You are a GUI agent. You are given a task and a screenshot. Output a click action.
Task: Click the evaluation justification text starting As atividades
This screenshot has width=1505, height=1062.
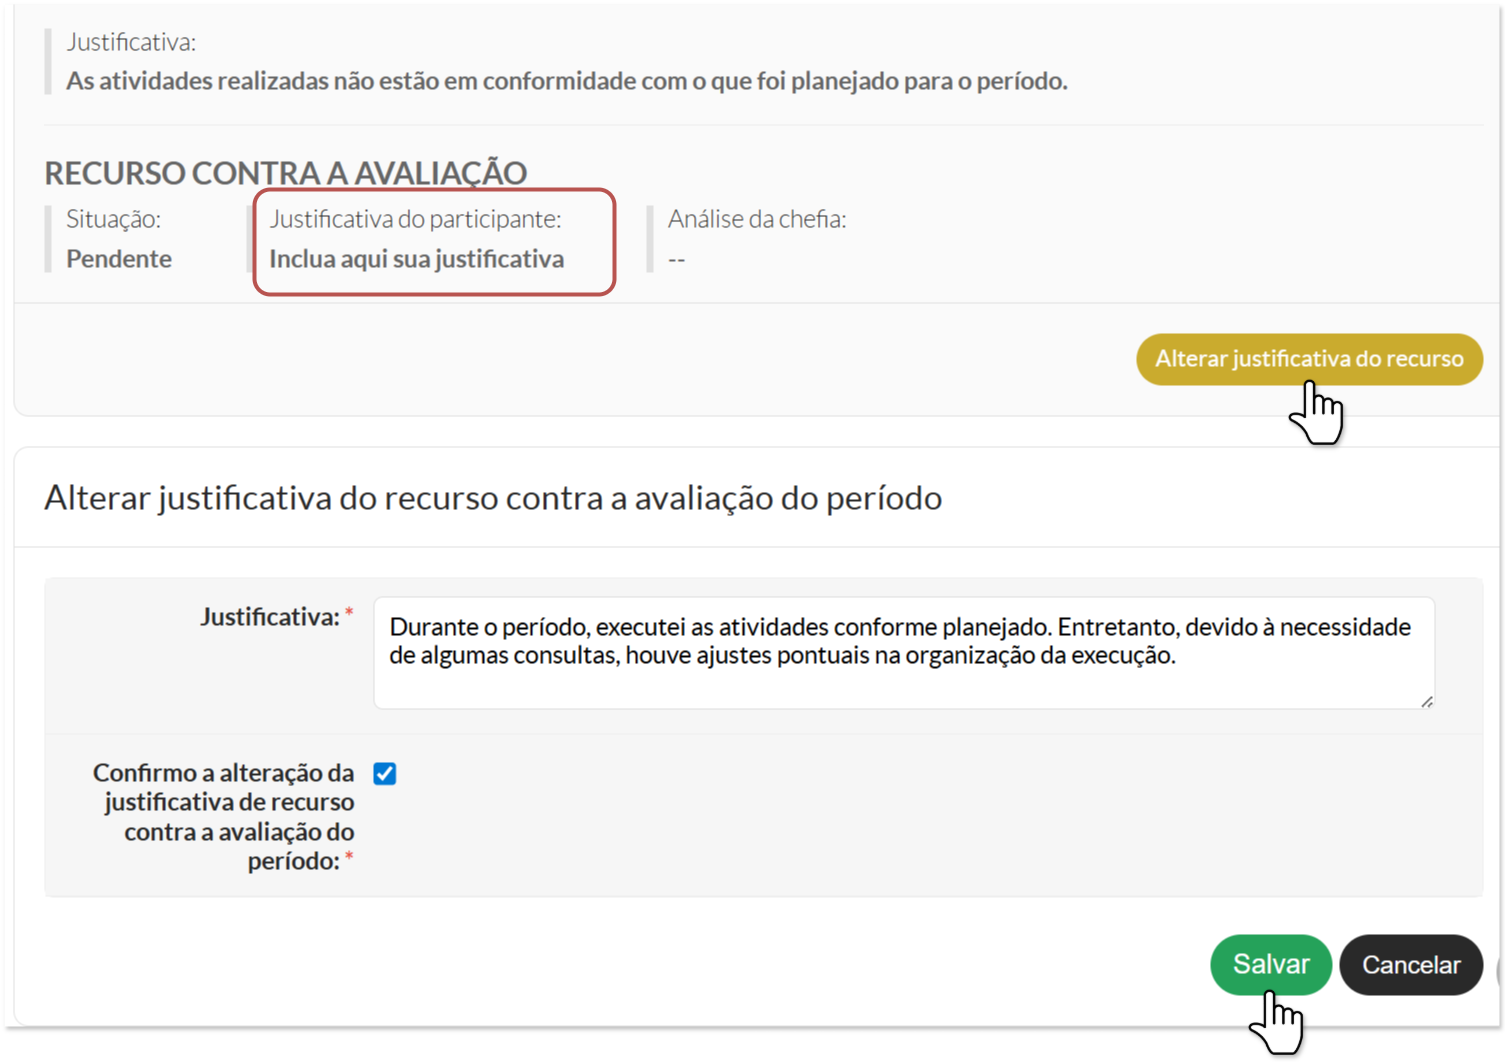[566, 81]
